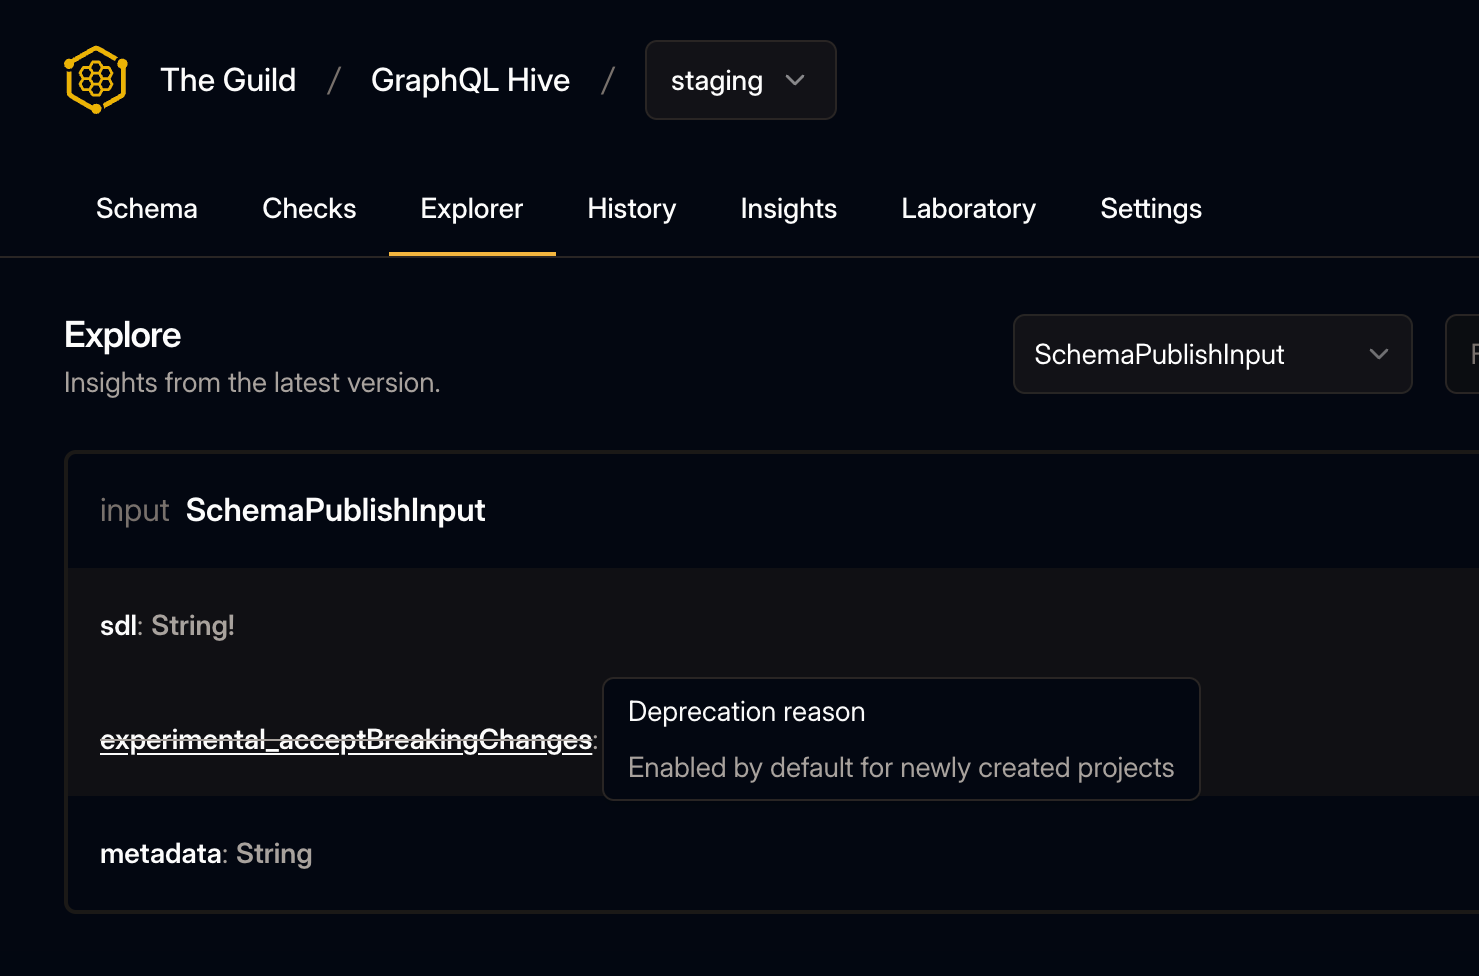Open the Settings tab

[x=1150, y=209]
